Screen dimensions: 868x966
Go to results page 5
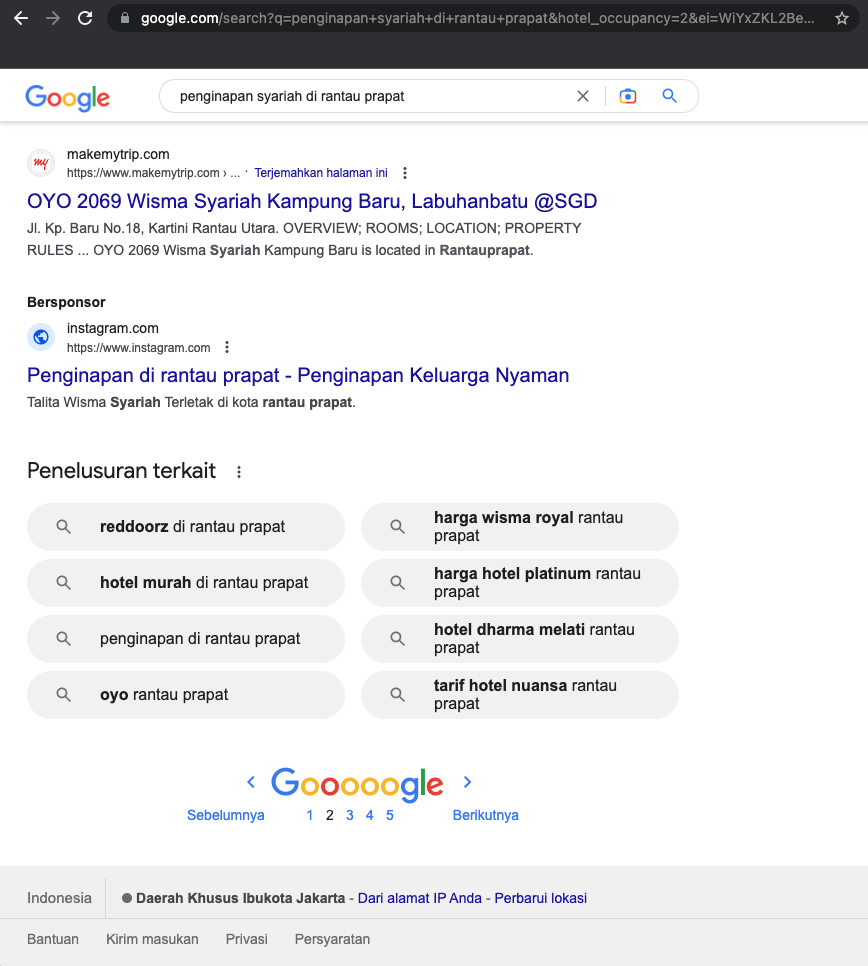tap(390, 815)
